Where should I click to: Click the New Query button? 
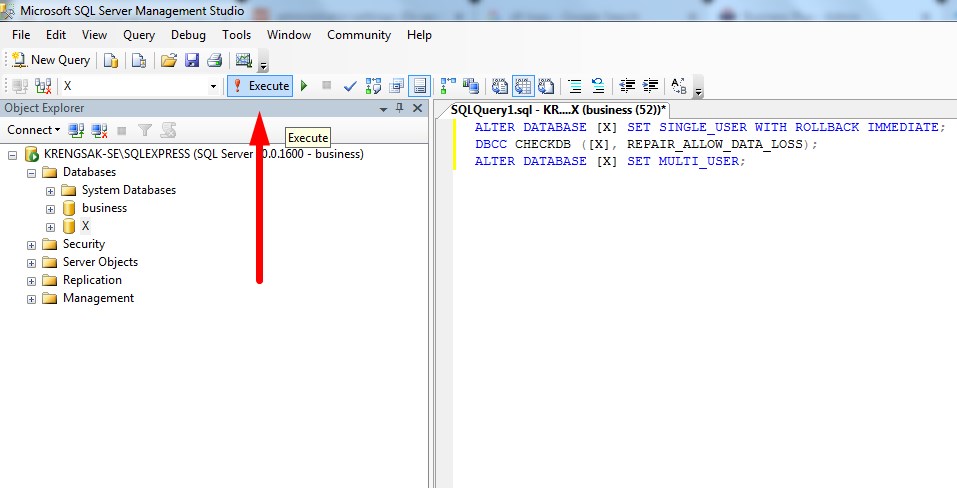(51, 60)
